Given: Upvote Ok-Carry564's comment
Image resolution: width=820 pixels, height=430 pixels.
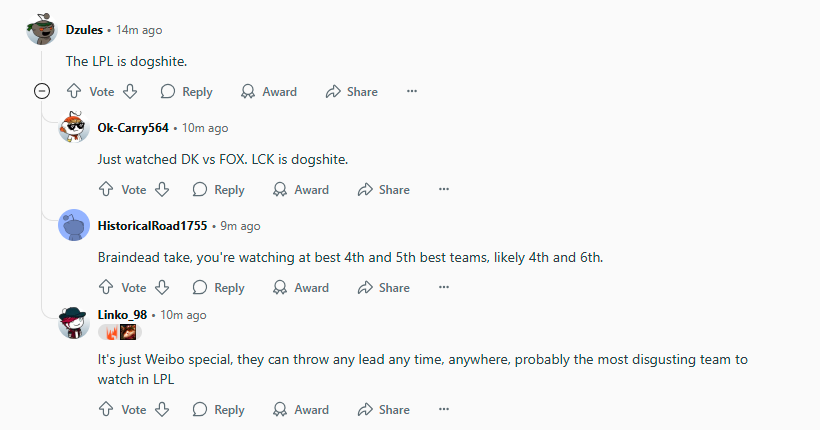Looking at the screenshot, I should coord(106,189).
